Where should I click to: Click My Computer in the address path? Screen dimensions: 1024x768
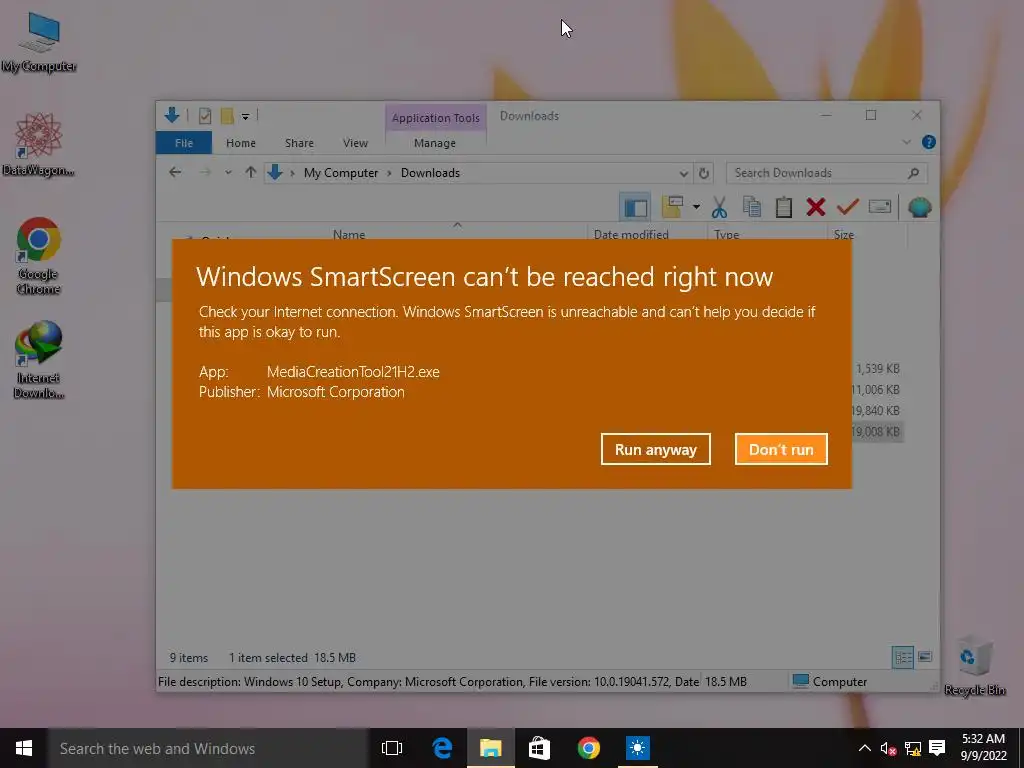click(341, 173)
